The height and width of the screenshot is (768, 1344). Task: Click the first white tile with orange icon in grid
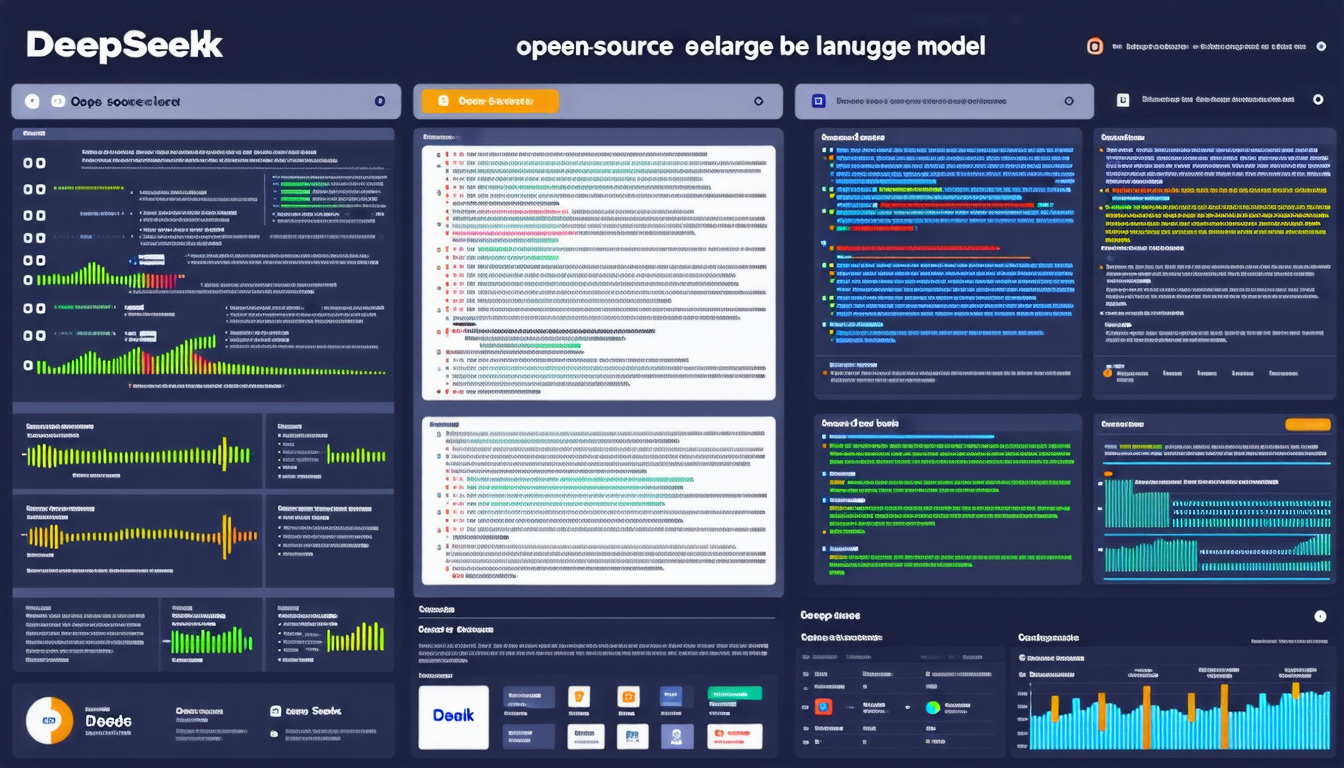[x=578, y=697]
